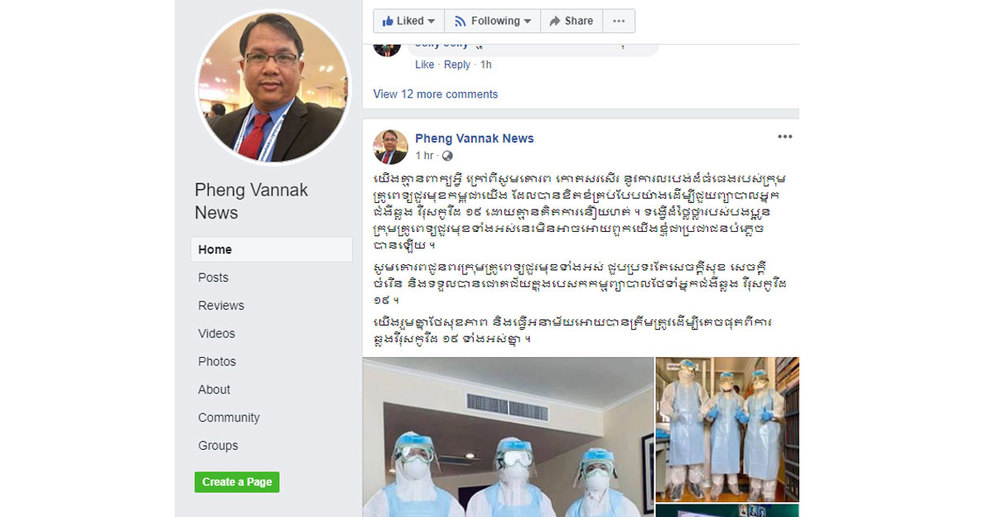
Task: Go to the Reviews section
Action: pyautogui.click(x=221, y=305)
